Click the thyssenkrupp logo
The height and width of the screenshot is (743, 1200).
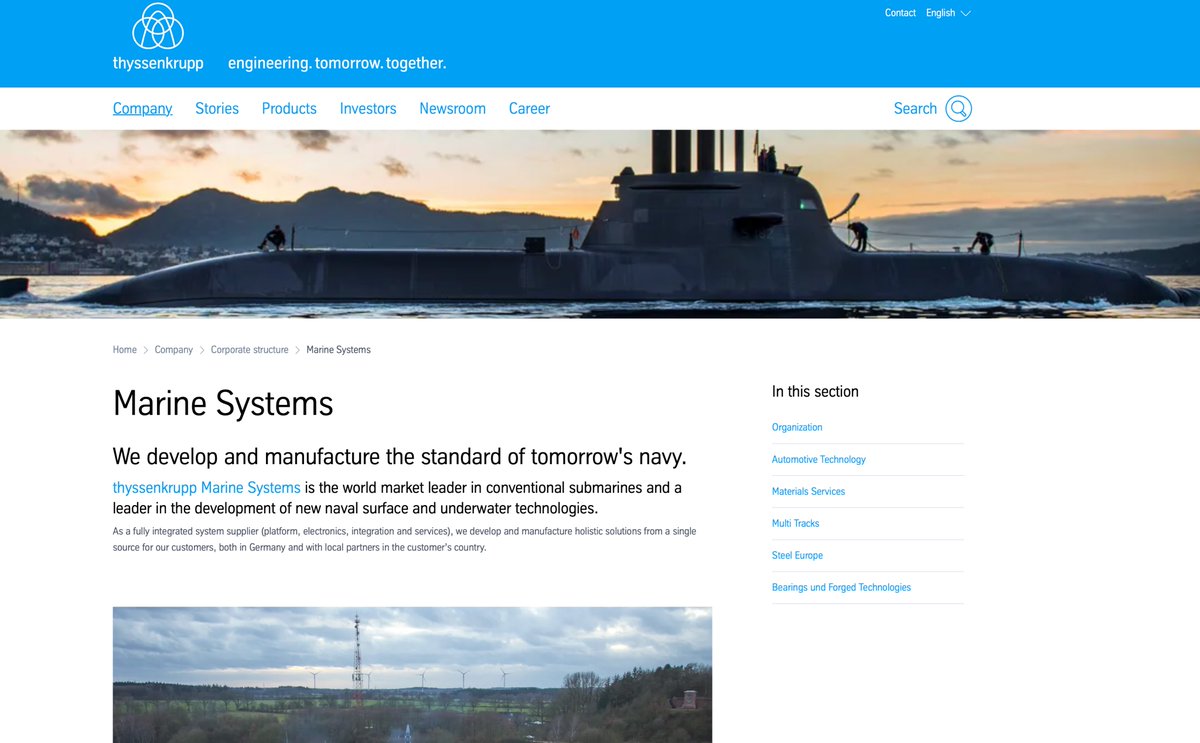[158, 37]
